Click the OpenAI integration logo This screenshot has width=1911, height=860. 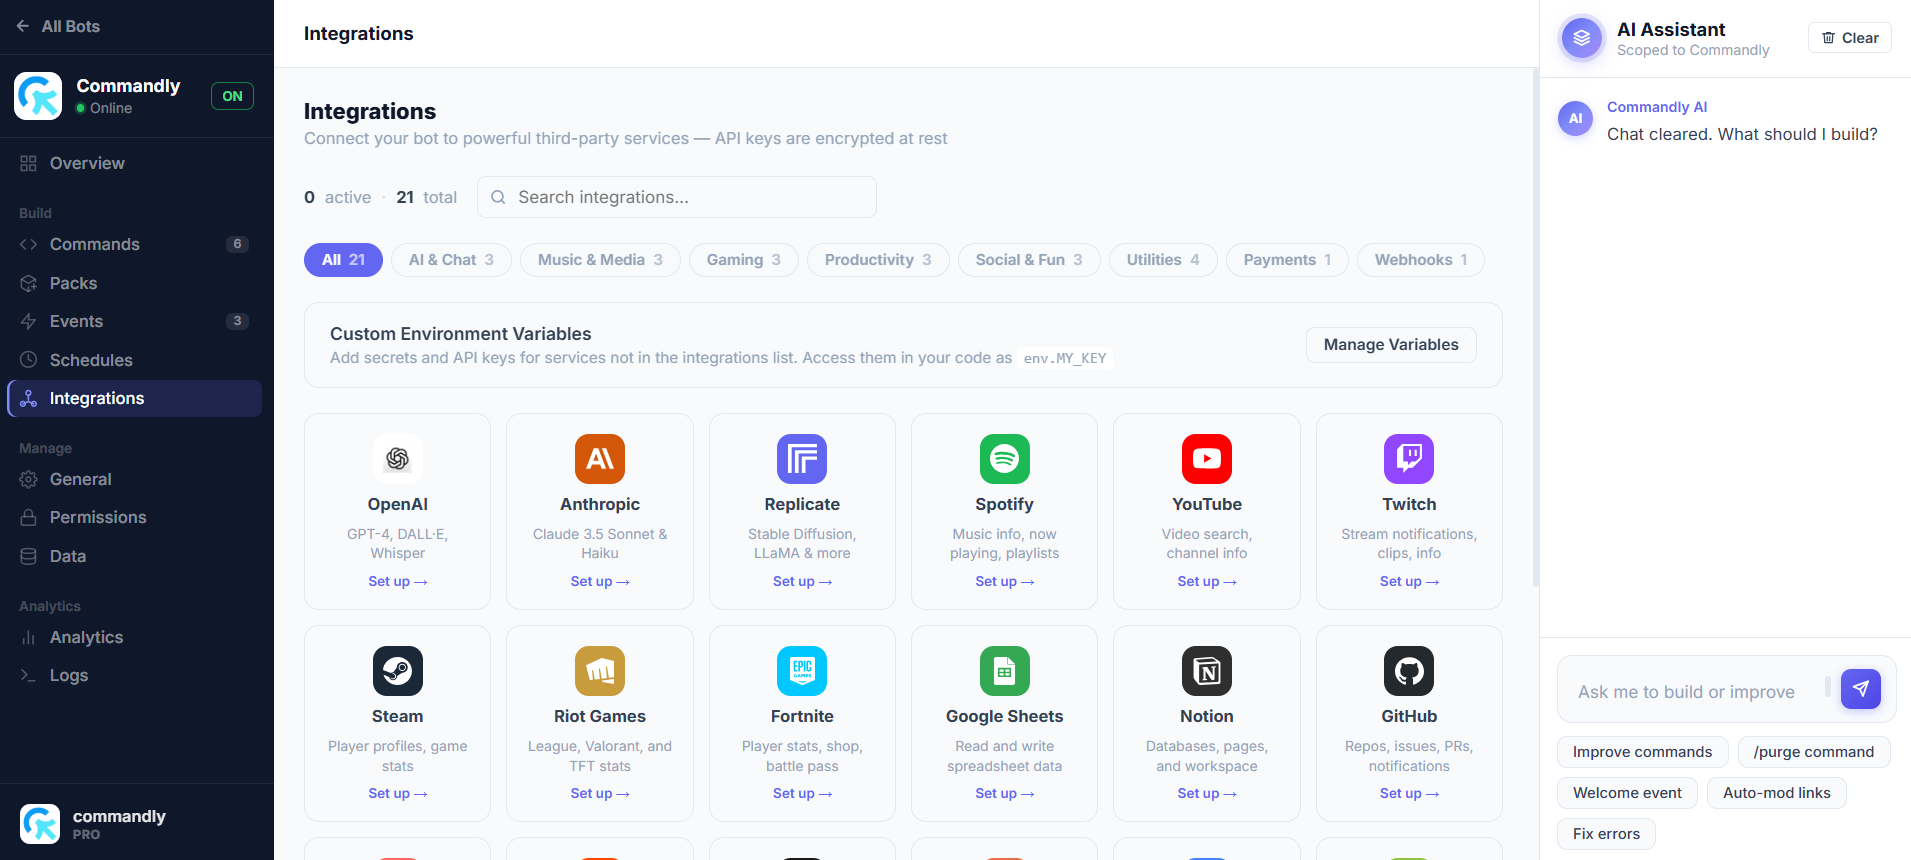click(397, 459)
